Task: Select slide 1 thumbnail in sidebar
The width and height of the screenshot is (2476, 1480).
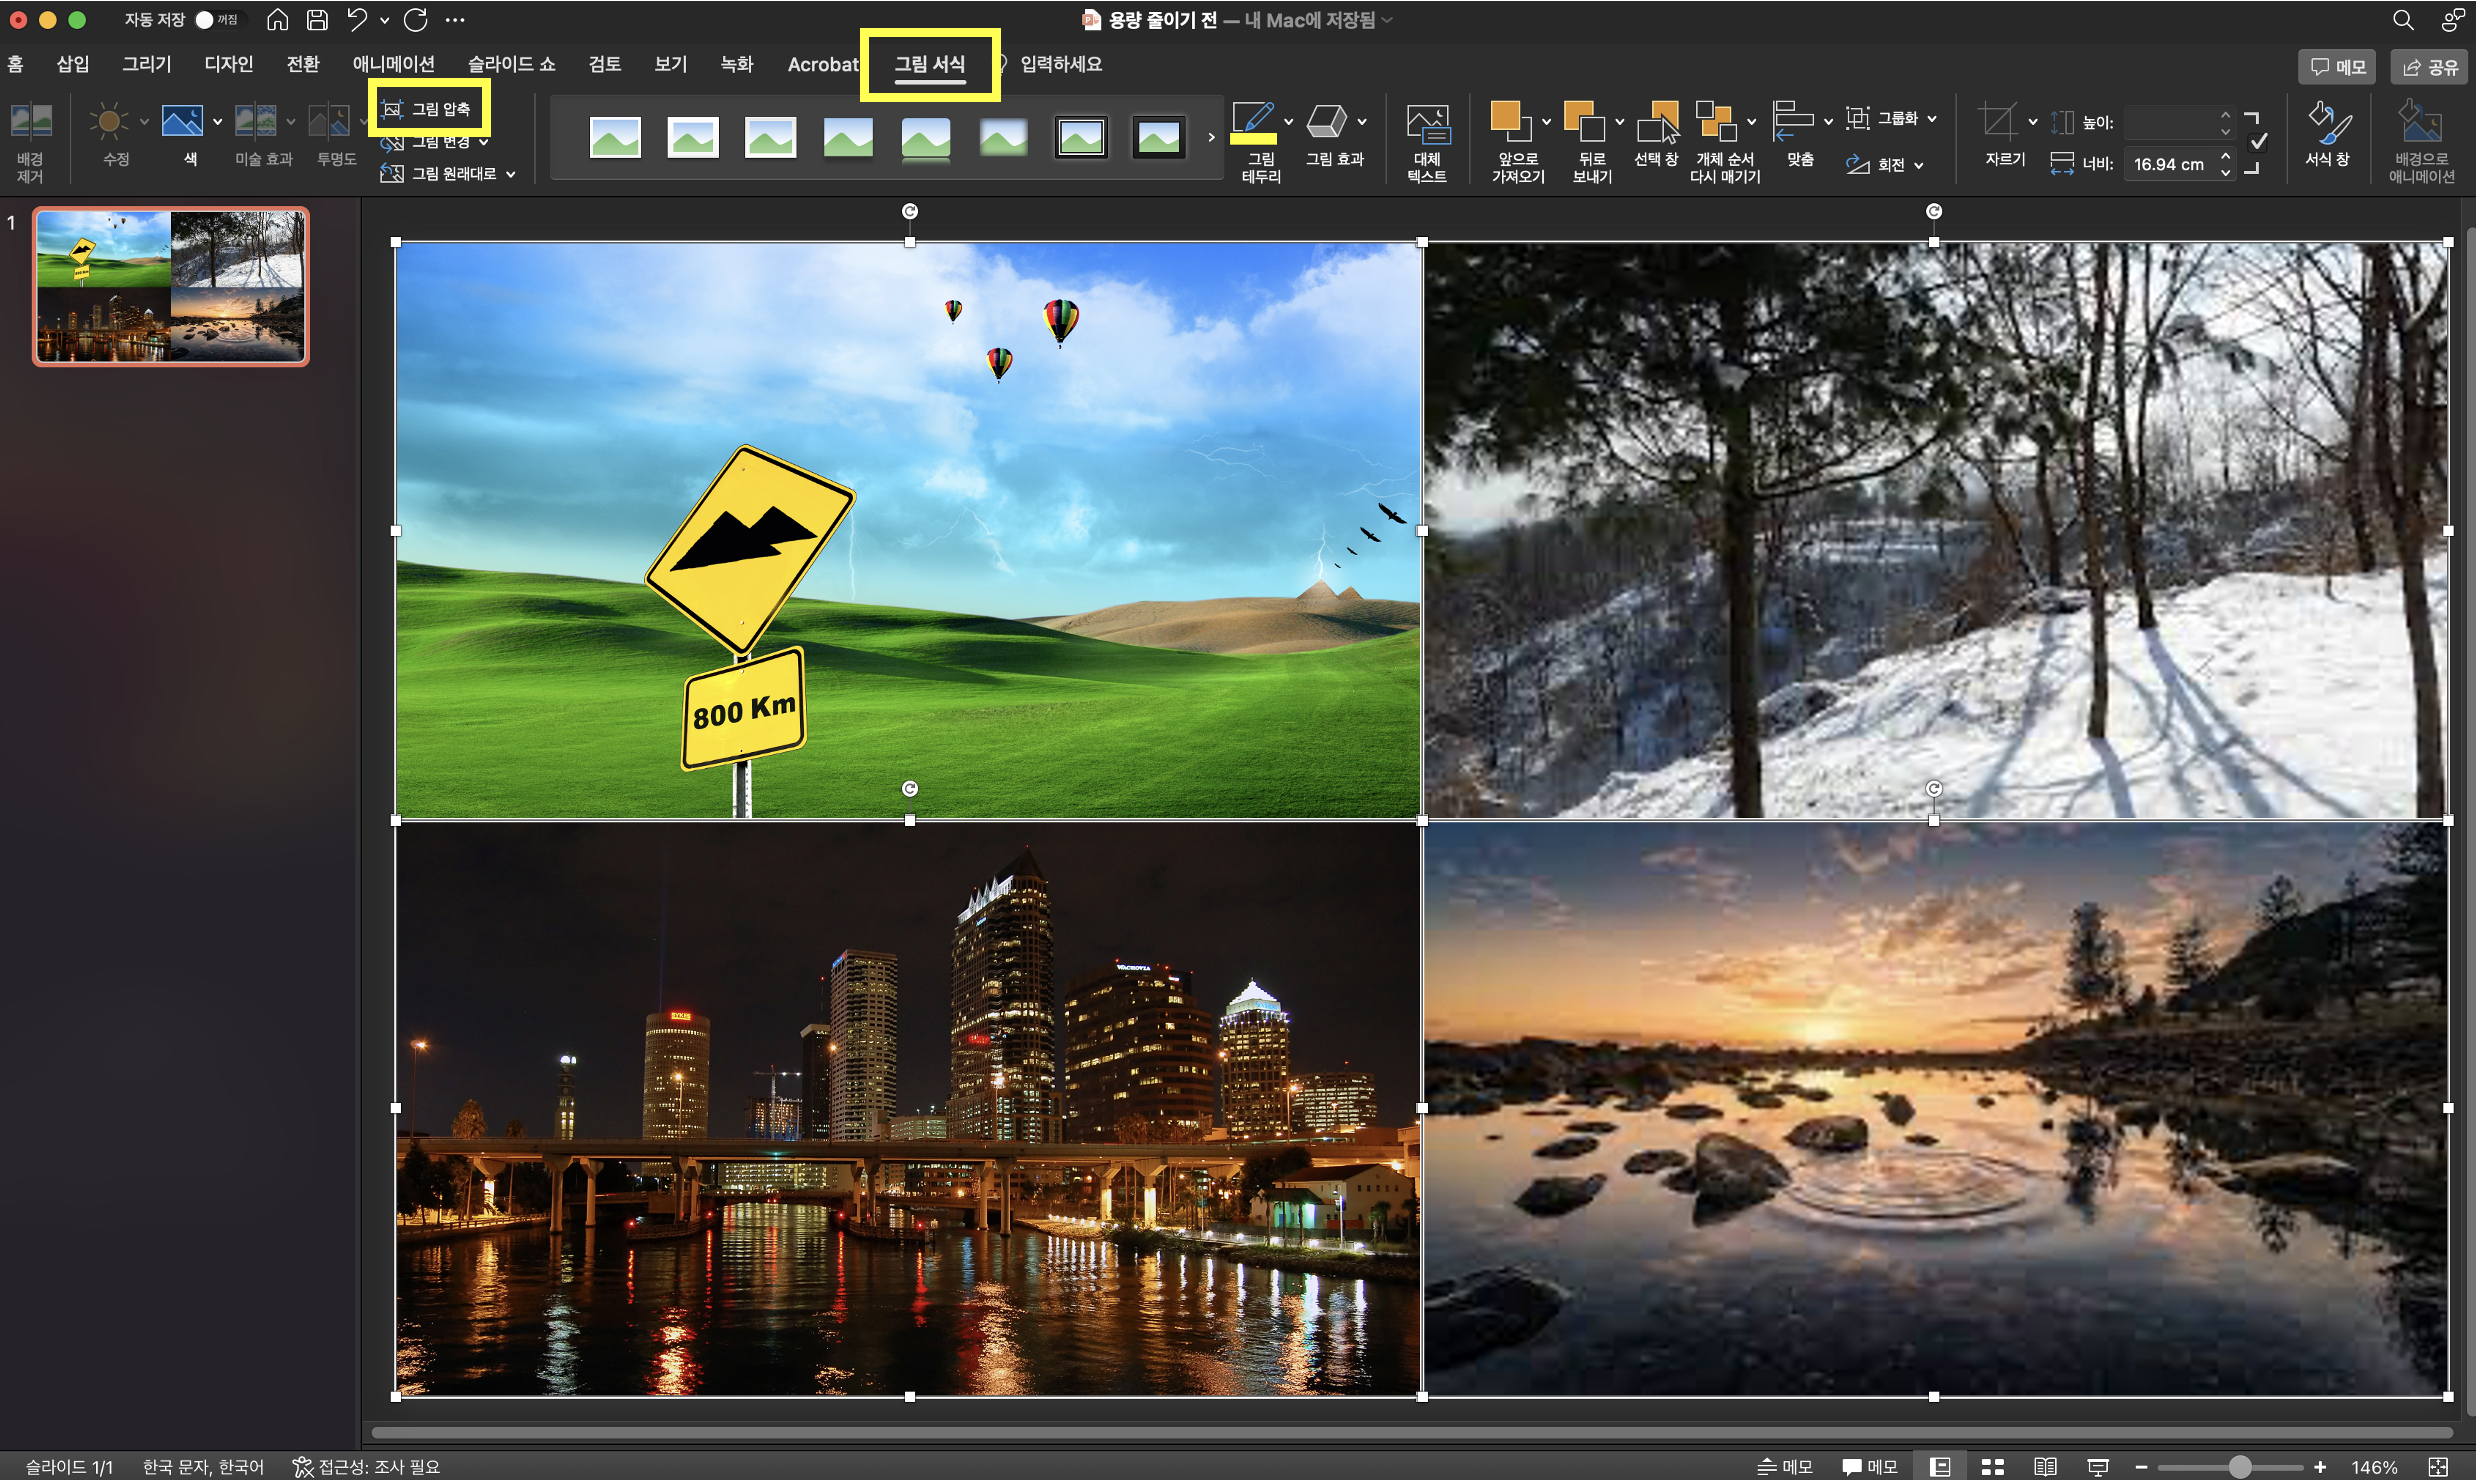Action: (171, 286)
